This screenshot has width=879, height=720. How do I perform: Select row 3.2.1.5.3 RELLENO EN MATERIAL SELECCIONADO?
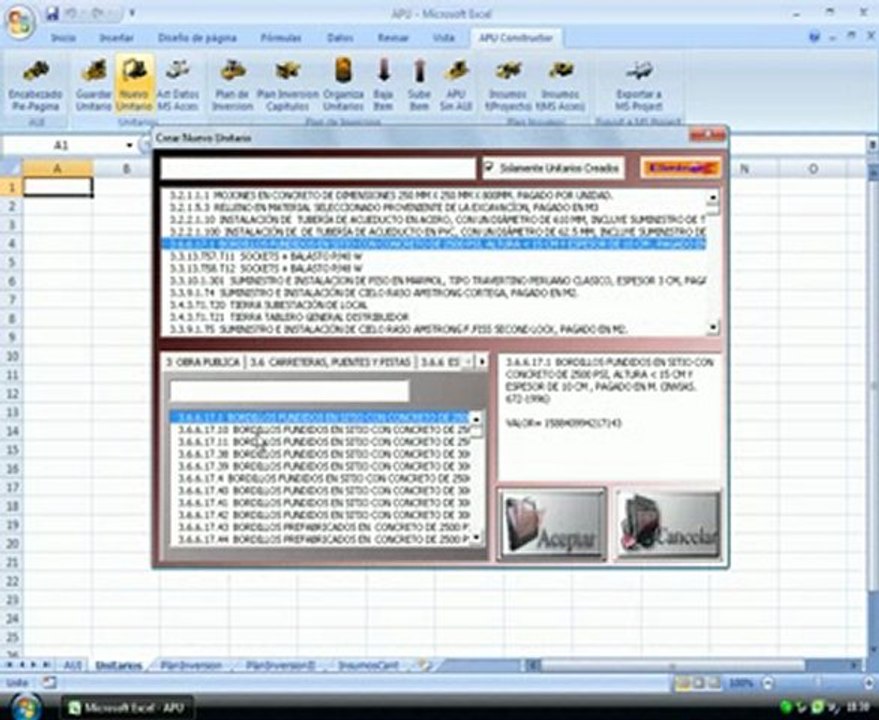tap(433, 207)
